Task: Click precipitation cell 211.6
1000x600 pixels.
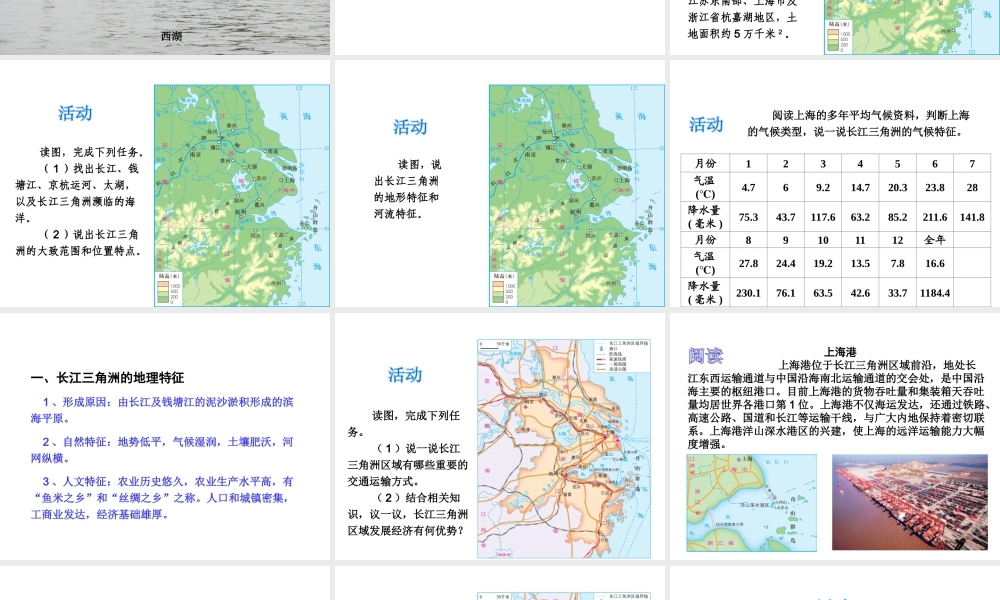Action: click(x=935, y=217)
